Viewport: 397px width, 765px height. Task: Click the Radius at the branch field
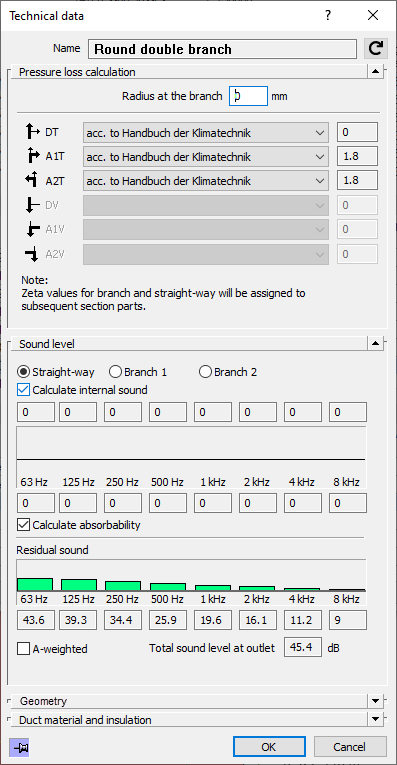point(248,96)
